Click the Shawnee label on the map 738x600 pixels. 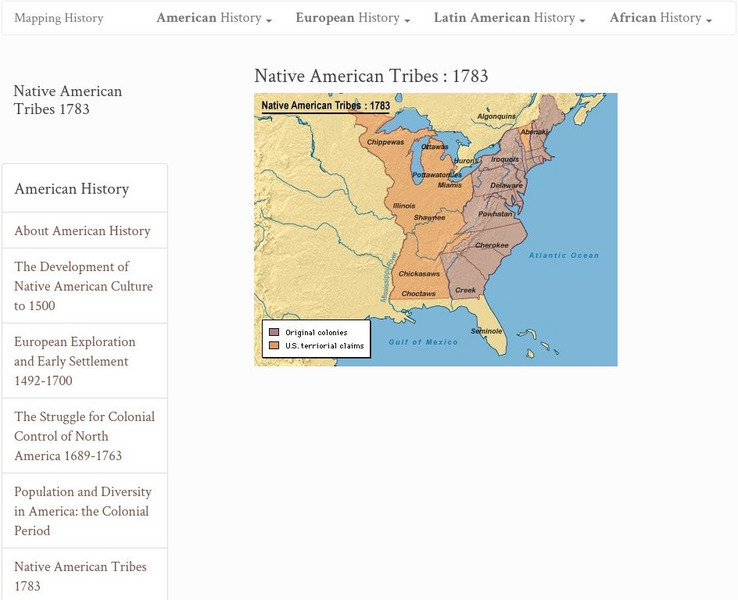[x=429, y=218]
